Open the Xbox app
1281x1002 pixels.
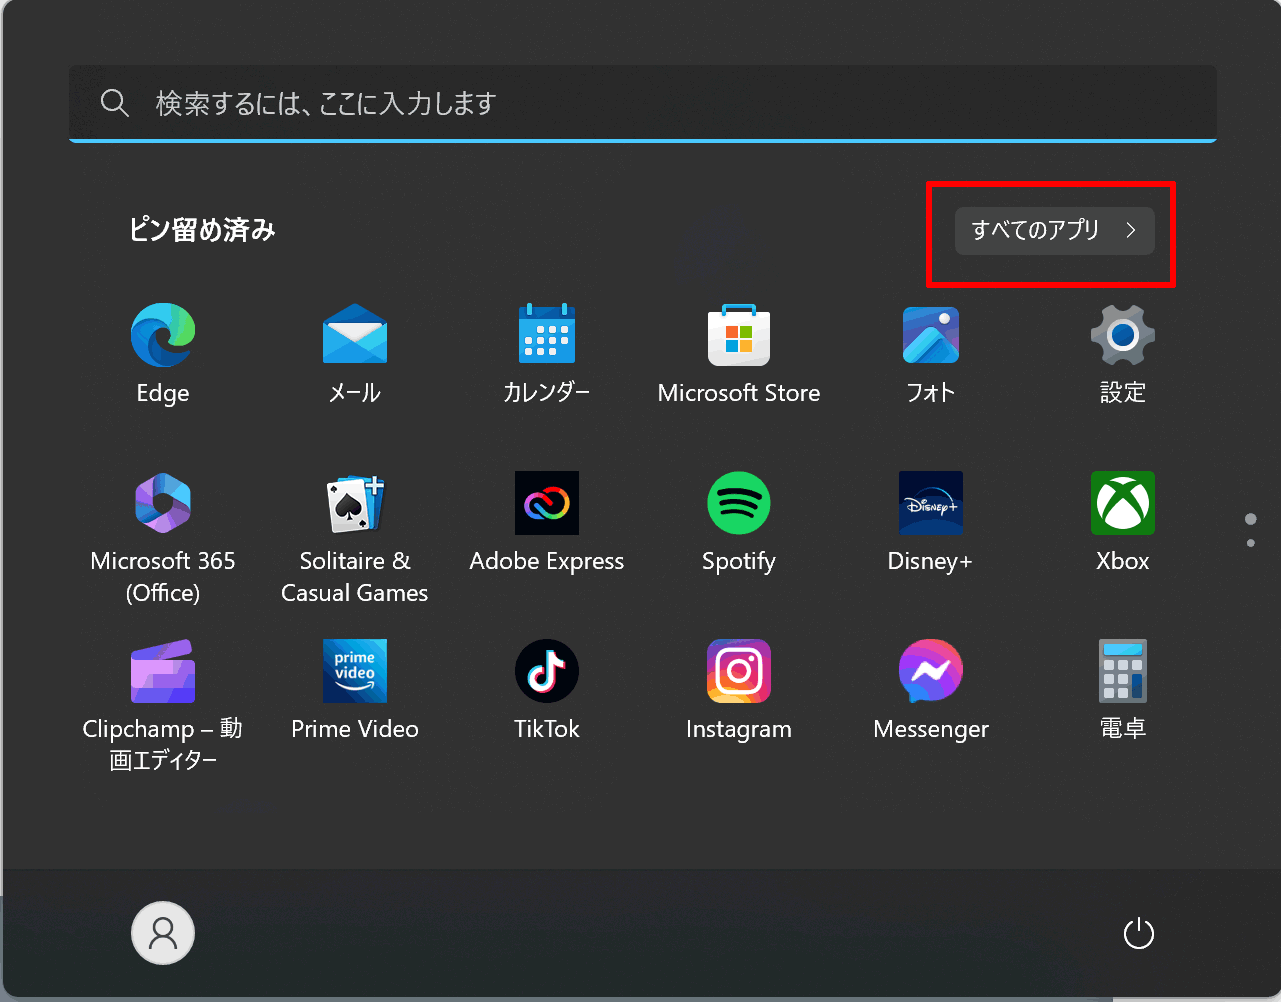point(1123,522)
